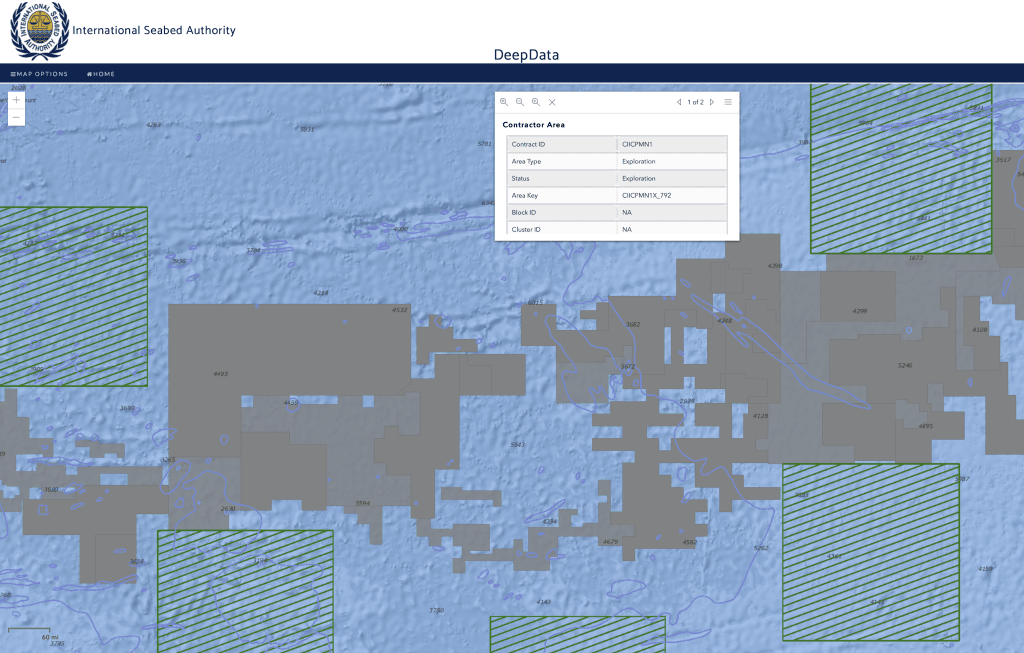Advance to the next feature in the popup

(712, 102)
